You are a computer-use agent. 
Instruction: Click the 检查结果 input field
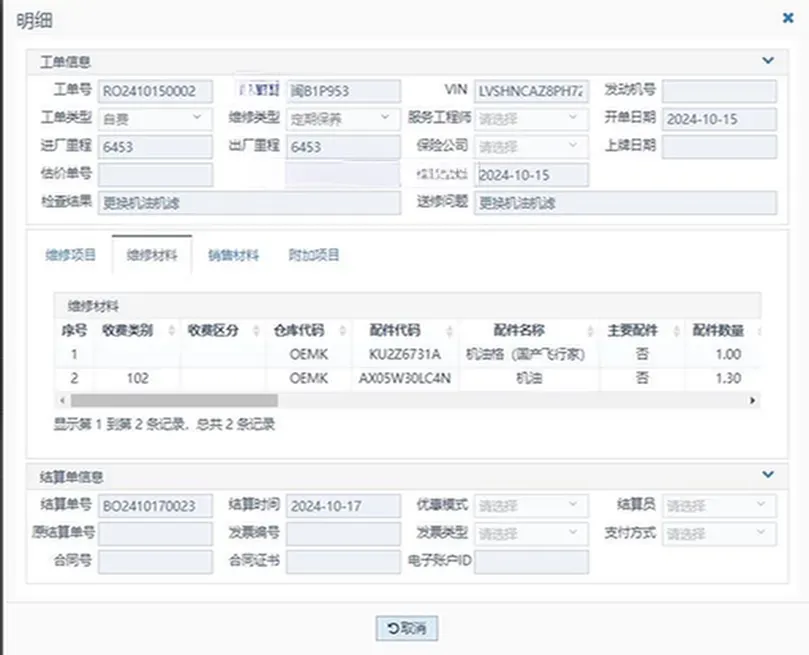pos(249,203)
